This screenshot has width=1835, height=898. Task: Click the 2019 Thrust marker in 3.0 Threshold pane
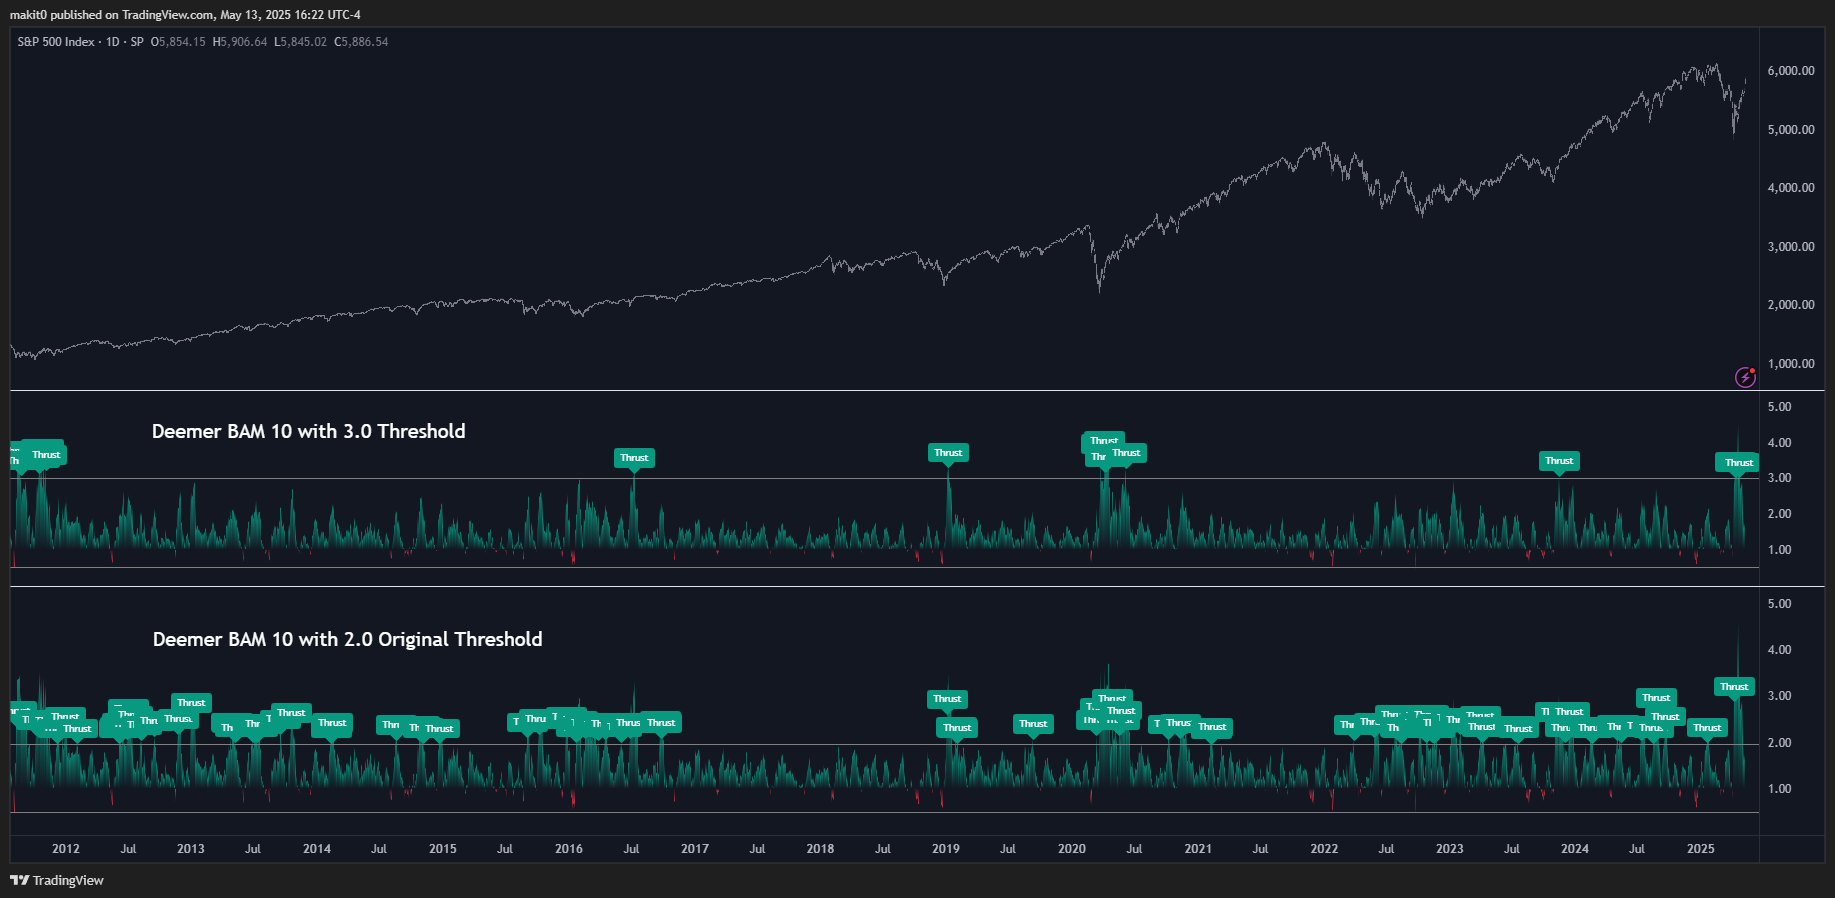click(x=948, y=453)
